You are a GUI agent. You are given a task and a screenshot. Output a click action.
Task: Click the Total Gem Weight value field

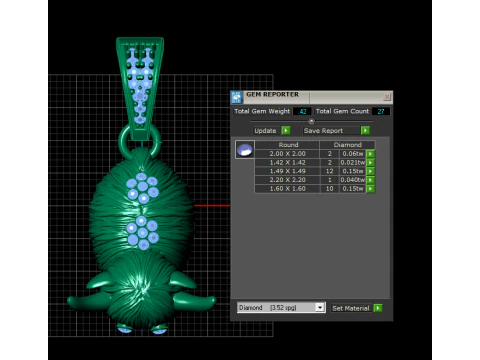pos(302,111)
